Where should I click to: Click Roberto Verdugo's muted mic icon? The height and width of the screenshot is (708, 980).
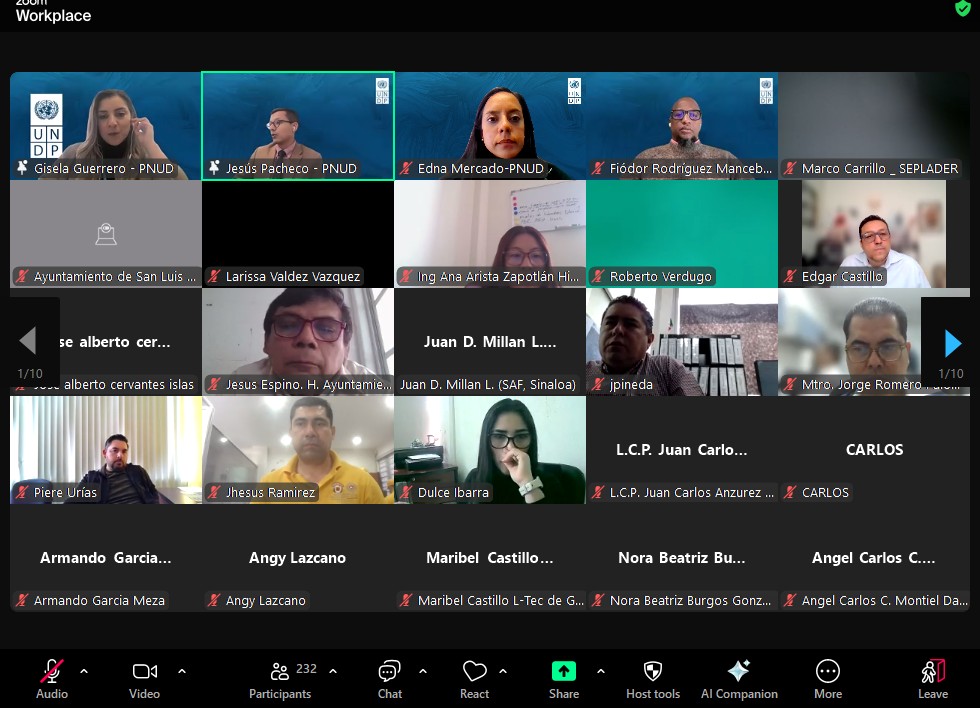point(598,276)
